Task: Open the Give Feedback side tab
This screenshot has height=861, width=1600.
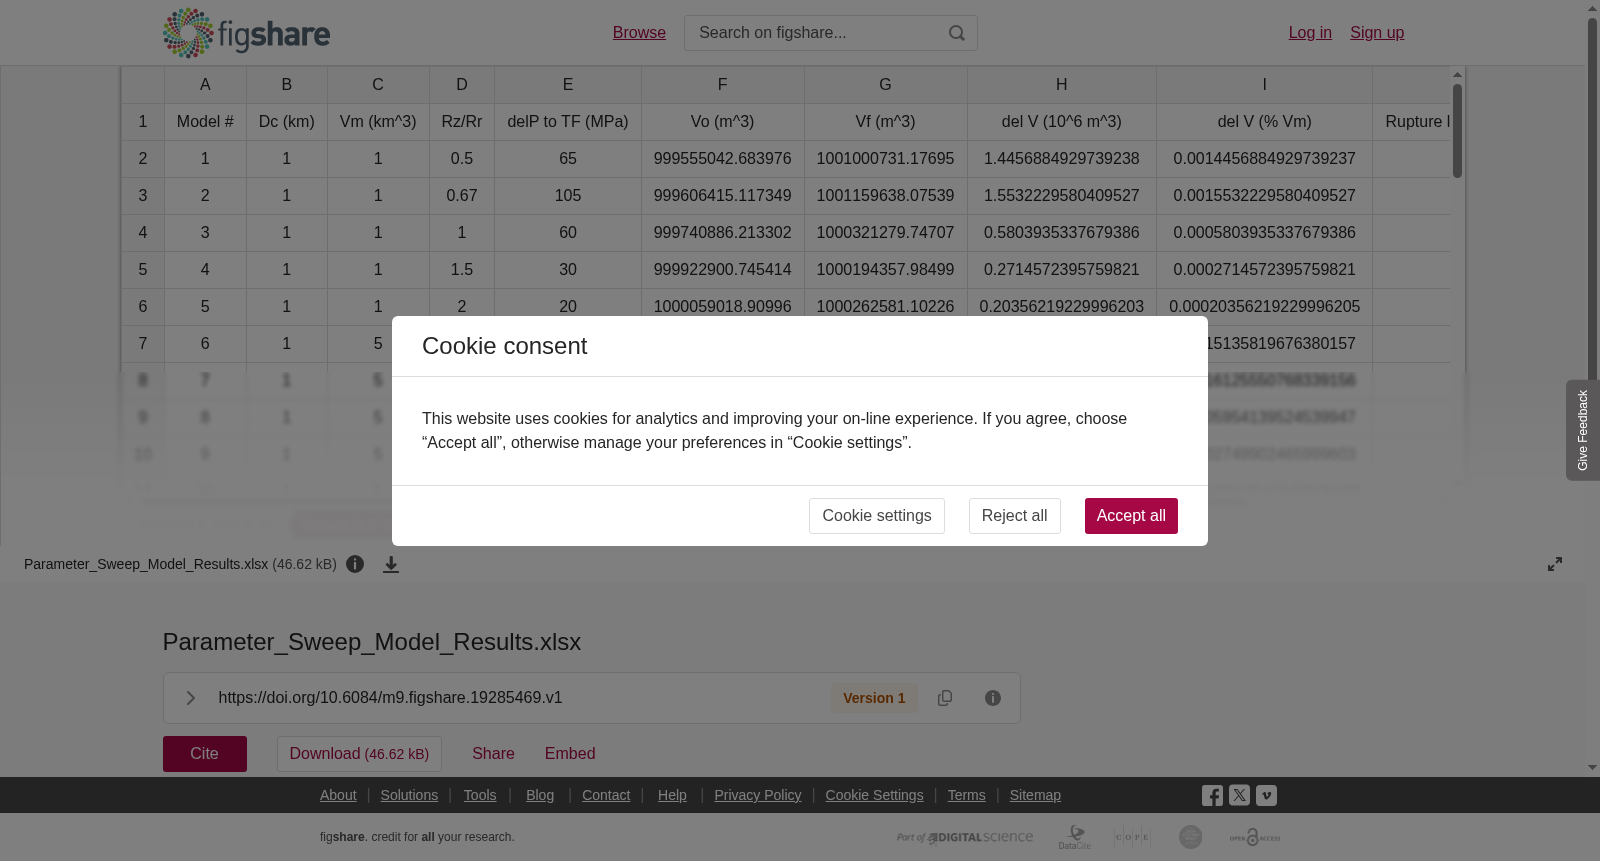Action: [1583, 430]
